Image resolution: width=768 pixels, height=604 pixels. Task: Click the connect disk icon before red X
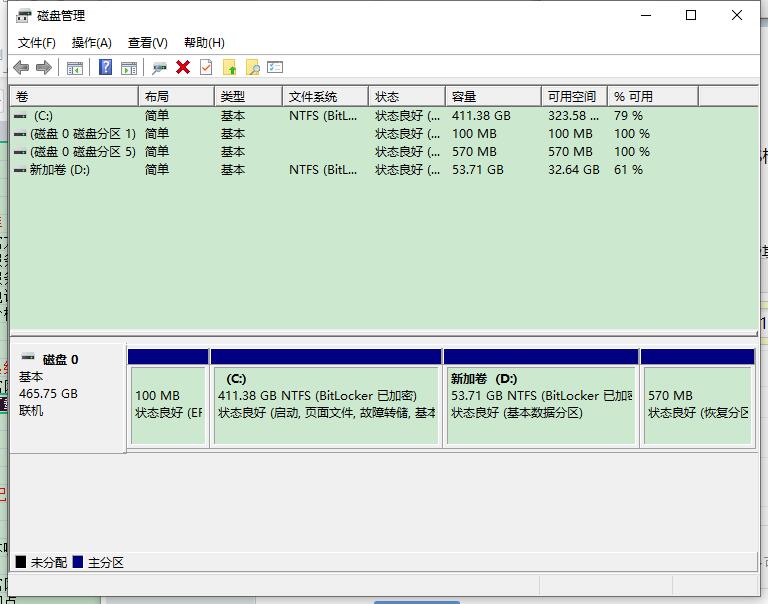[159, 67]
